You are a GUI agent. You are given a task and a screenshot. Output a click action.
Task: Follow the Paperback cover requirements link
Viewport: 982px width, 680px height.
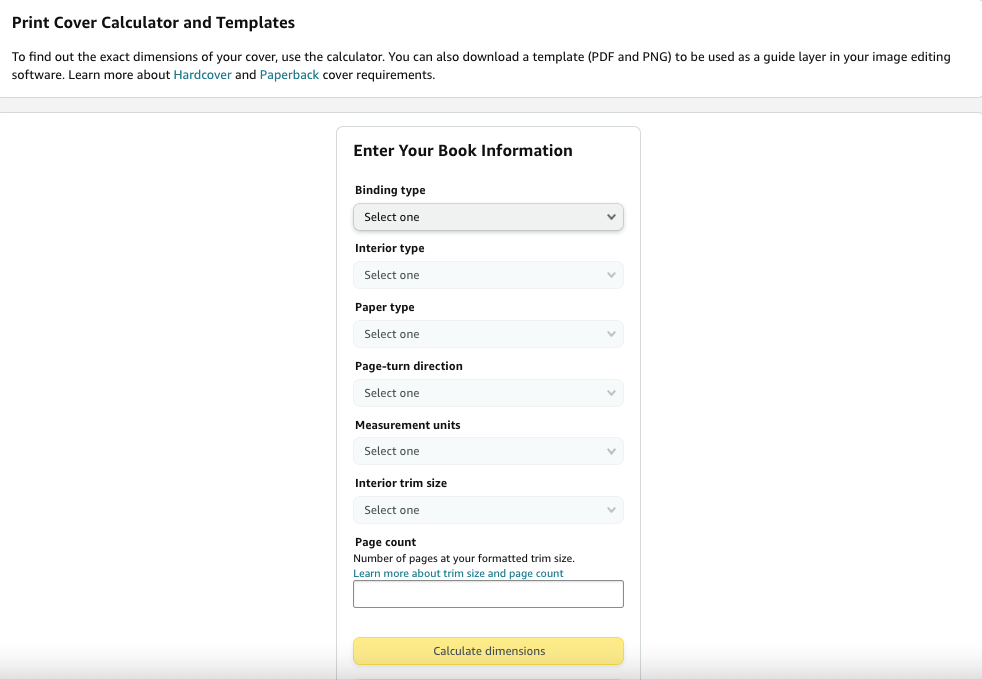coord(289,75)
